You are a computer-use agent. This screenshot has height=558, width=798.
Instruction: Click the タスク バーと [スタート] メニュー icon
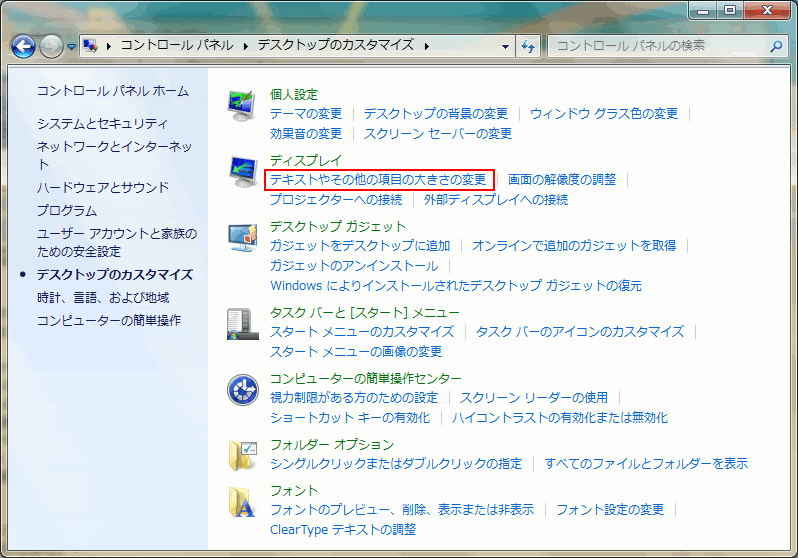[243, 322]
